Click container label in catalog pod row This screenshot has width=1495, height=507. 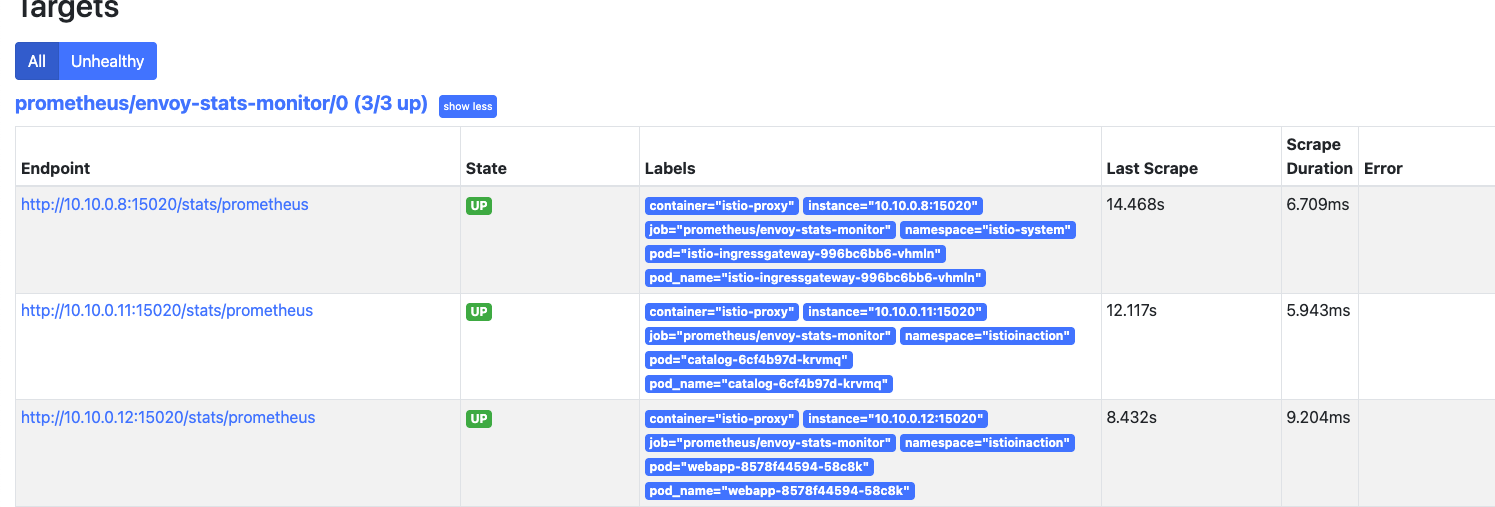click(x=721, y=312)
